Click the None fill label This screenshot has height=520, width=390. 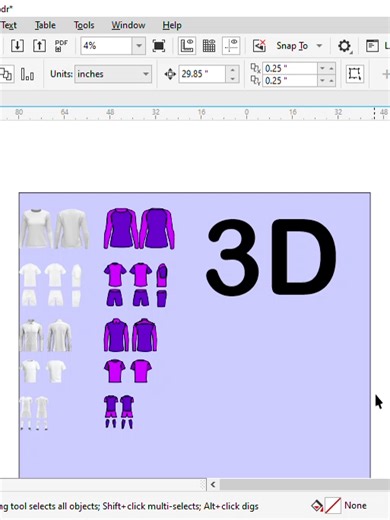355,505
